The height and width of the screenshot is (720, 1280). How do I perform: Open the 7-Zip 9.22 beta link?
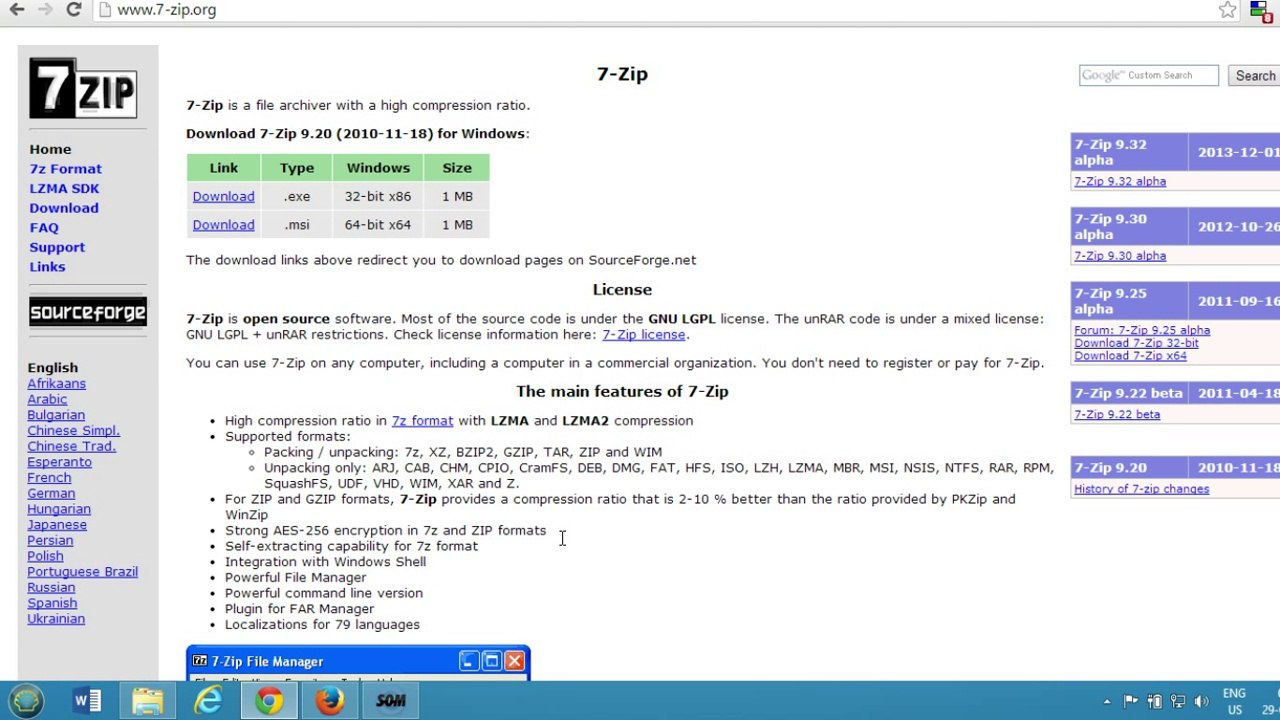pos(1117,415)
